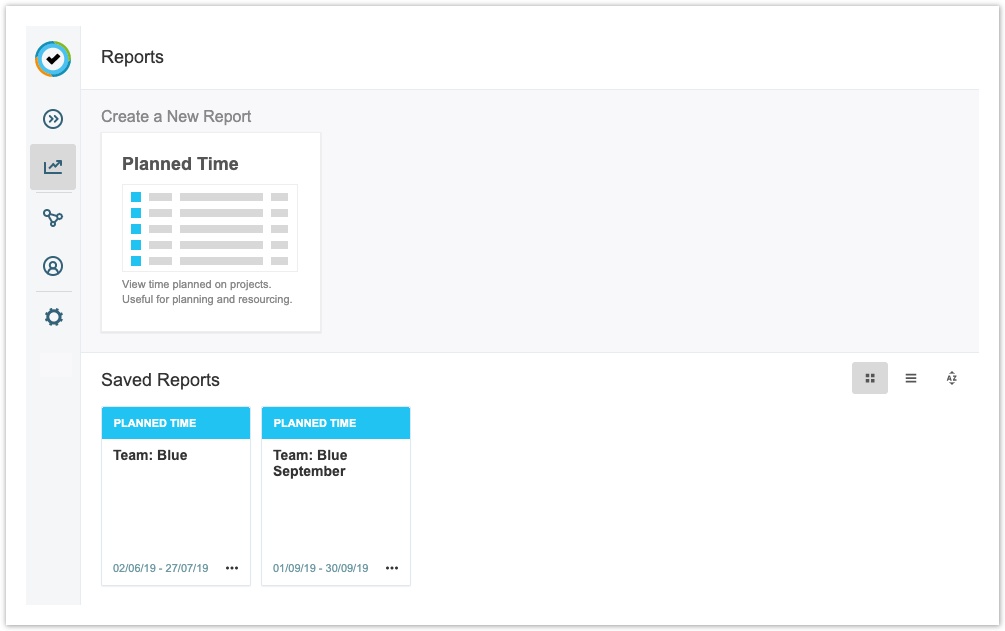Open Reports via the chart icon
Screen dimensions: 1005x631
tap(53, 167)
